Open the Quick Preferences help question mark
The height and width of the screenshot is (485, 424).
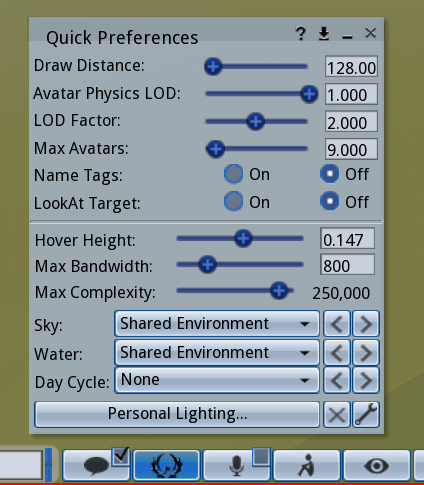(x=300, y=34)
